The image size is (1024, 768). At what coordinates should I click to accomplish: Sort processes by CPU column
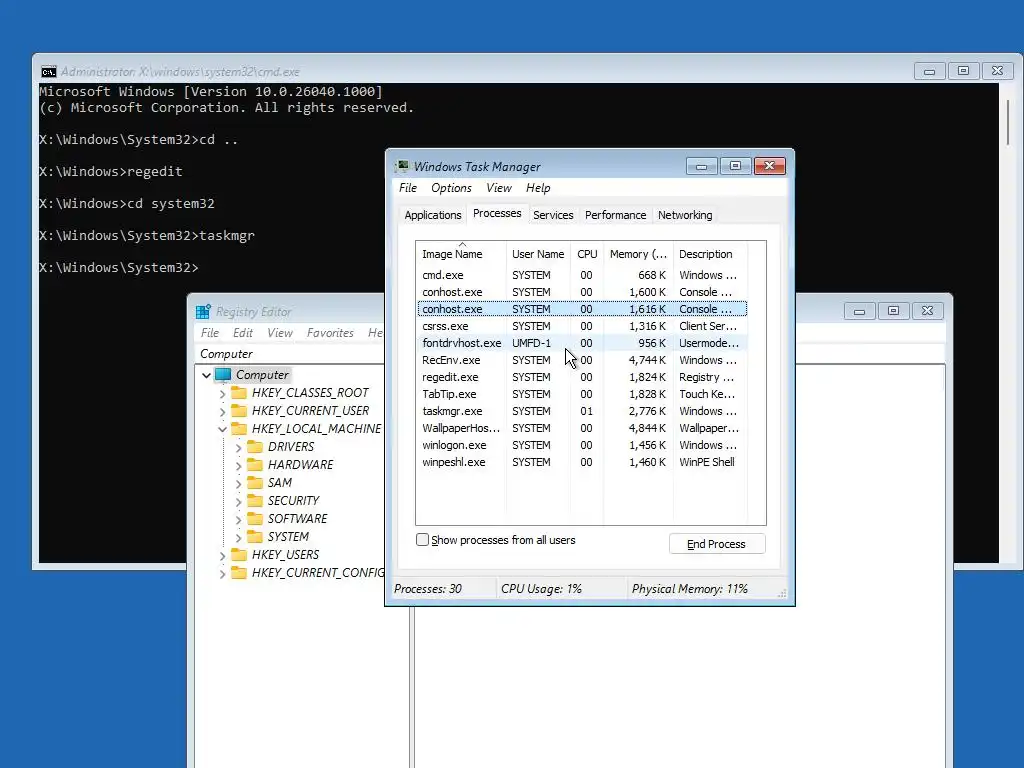(x=587, y=254)
